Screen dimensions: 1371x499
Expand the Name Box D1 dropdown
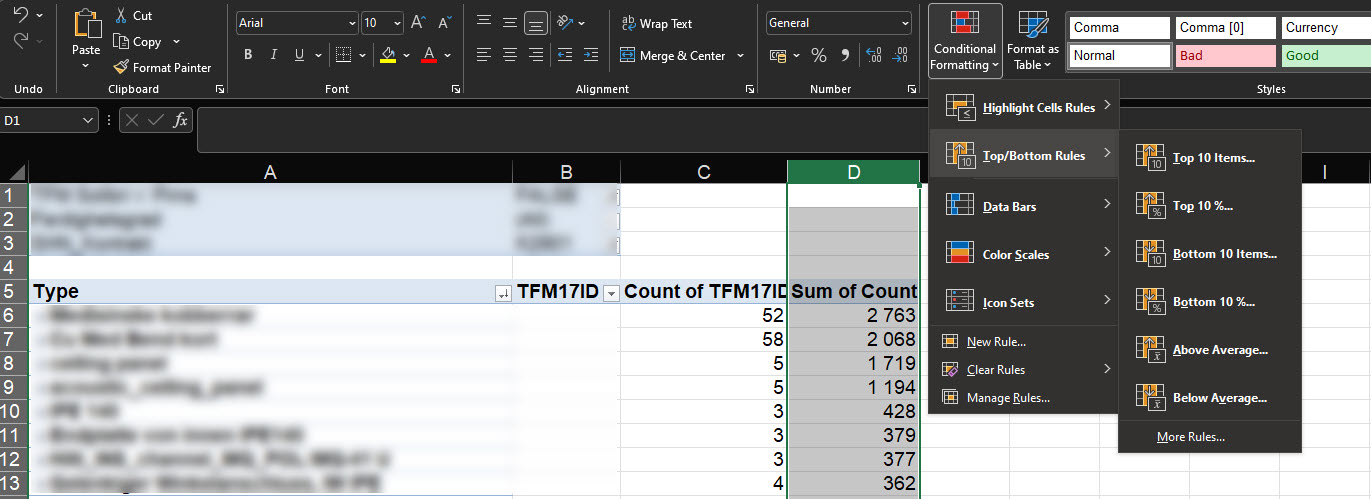(x=89, y=121)
